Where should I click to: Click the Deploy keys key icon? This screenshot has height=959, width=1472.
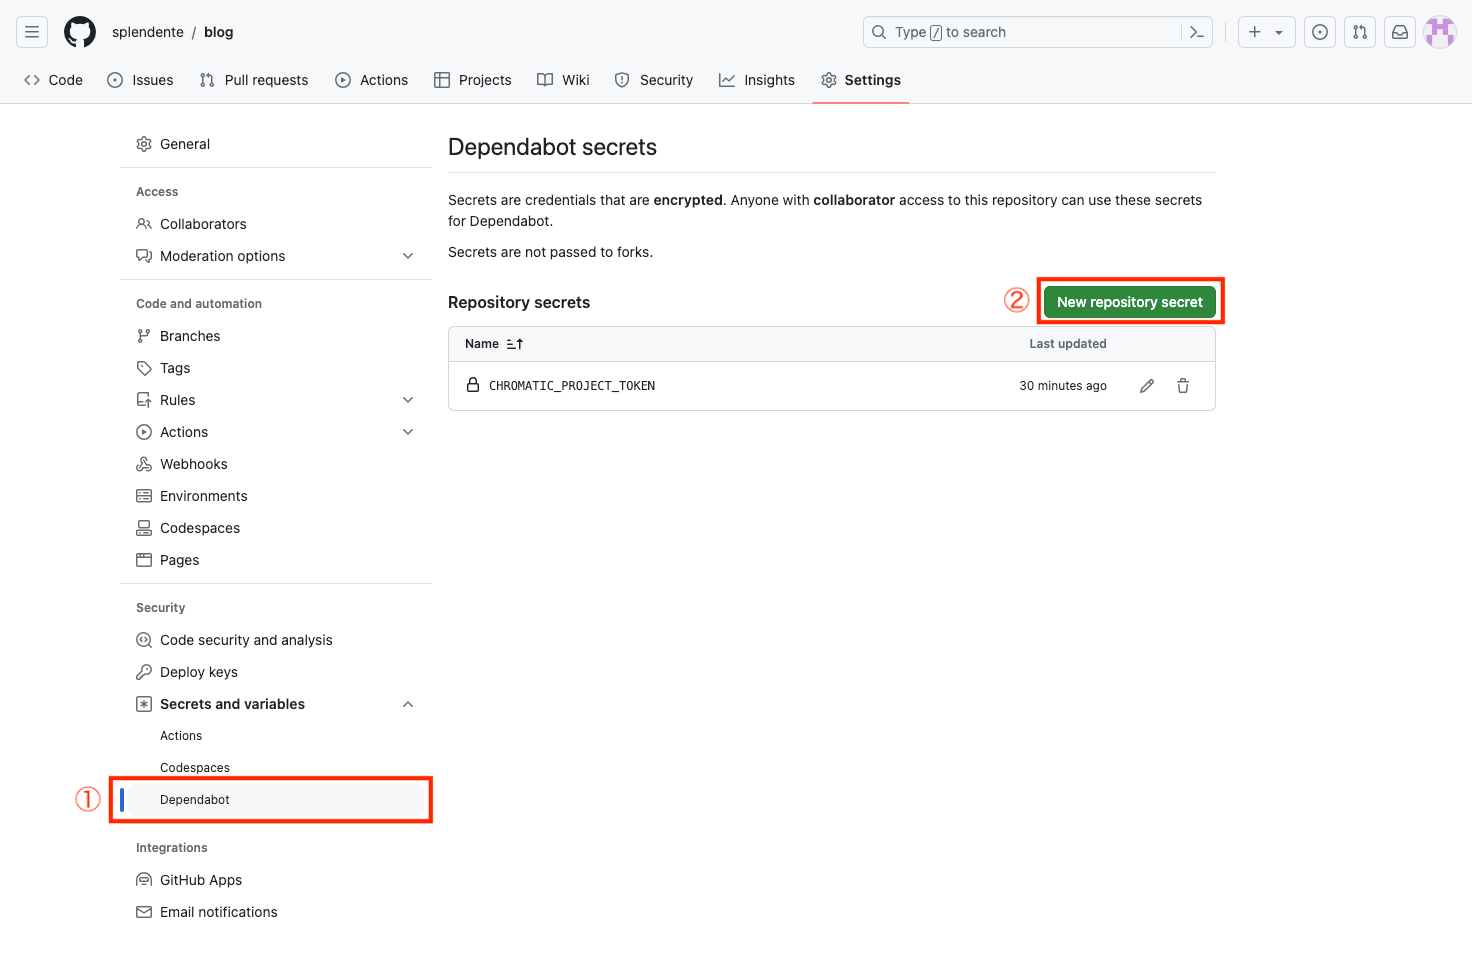click(x=144, y=672)
